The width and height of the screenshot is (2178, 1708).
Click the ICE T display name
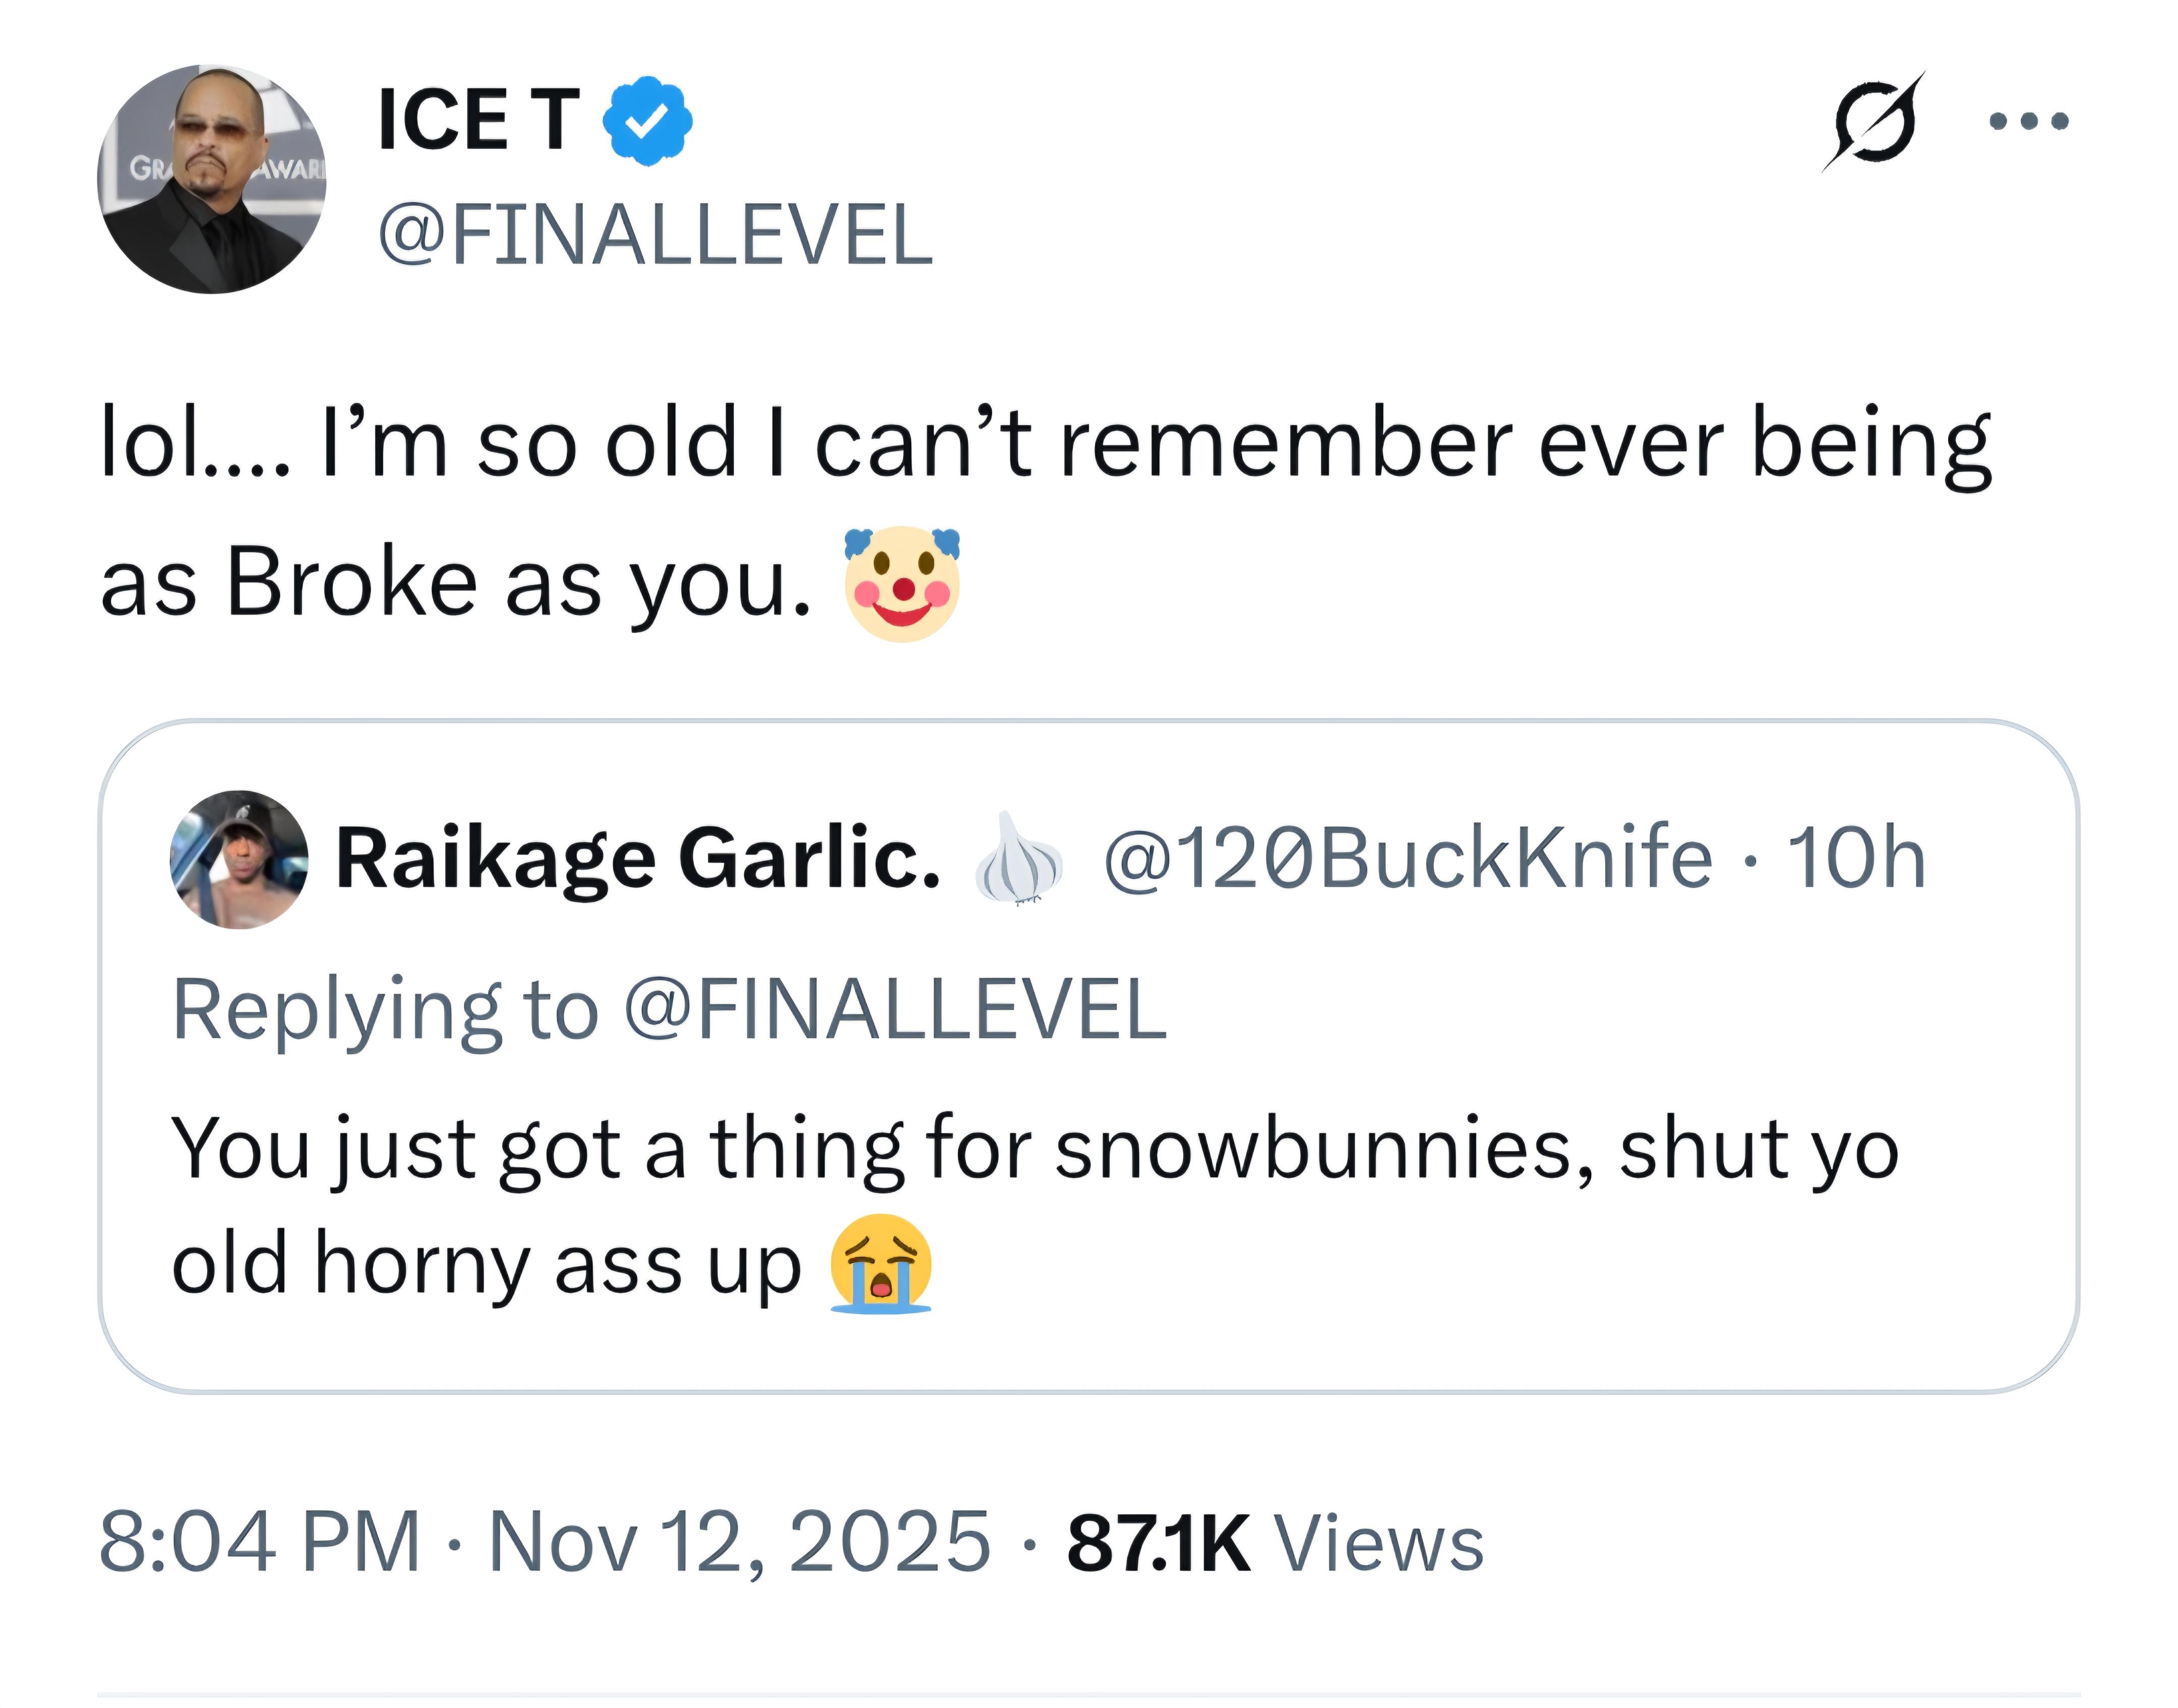point(479,121)
